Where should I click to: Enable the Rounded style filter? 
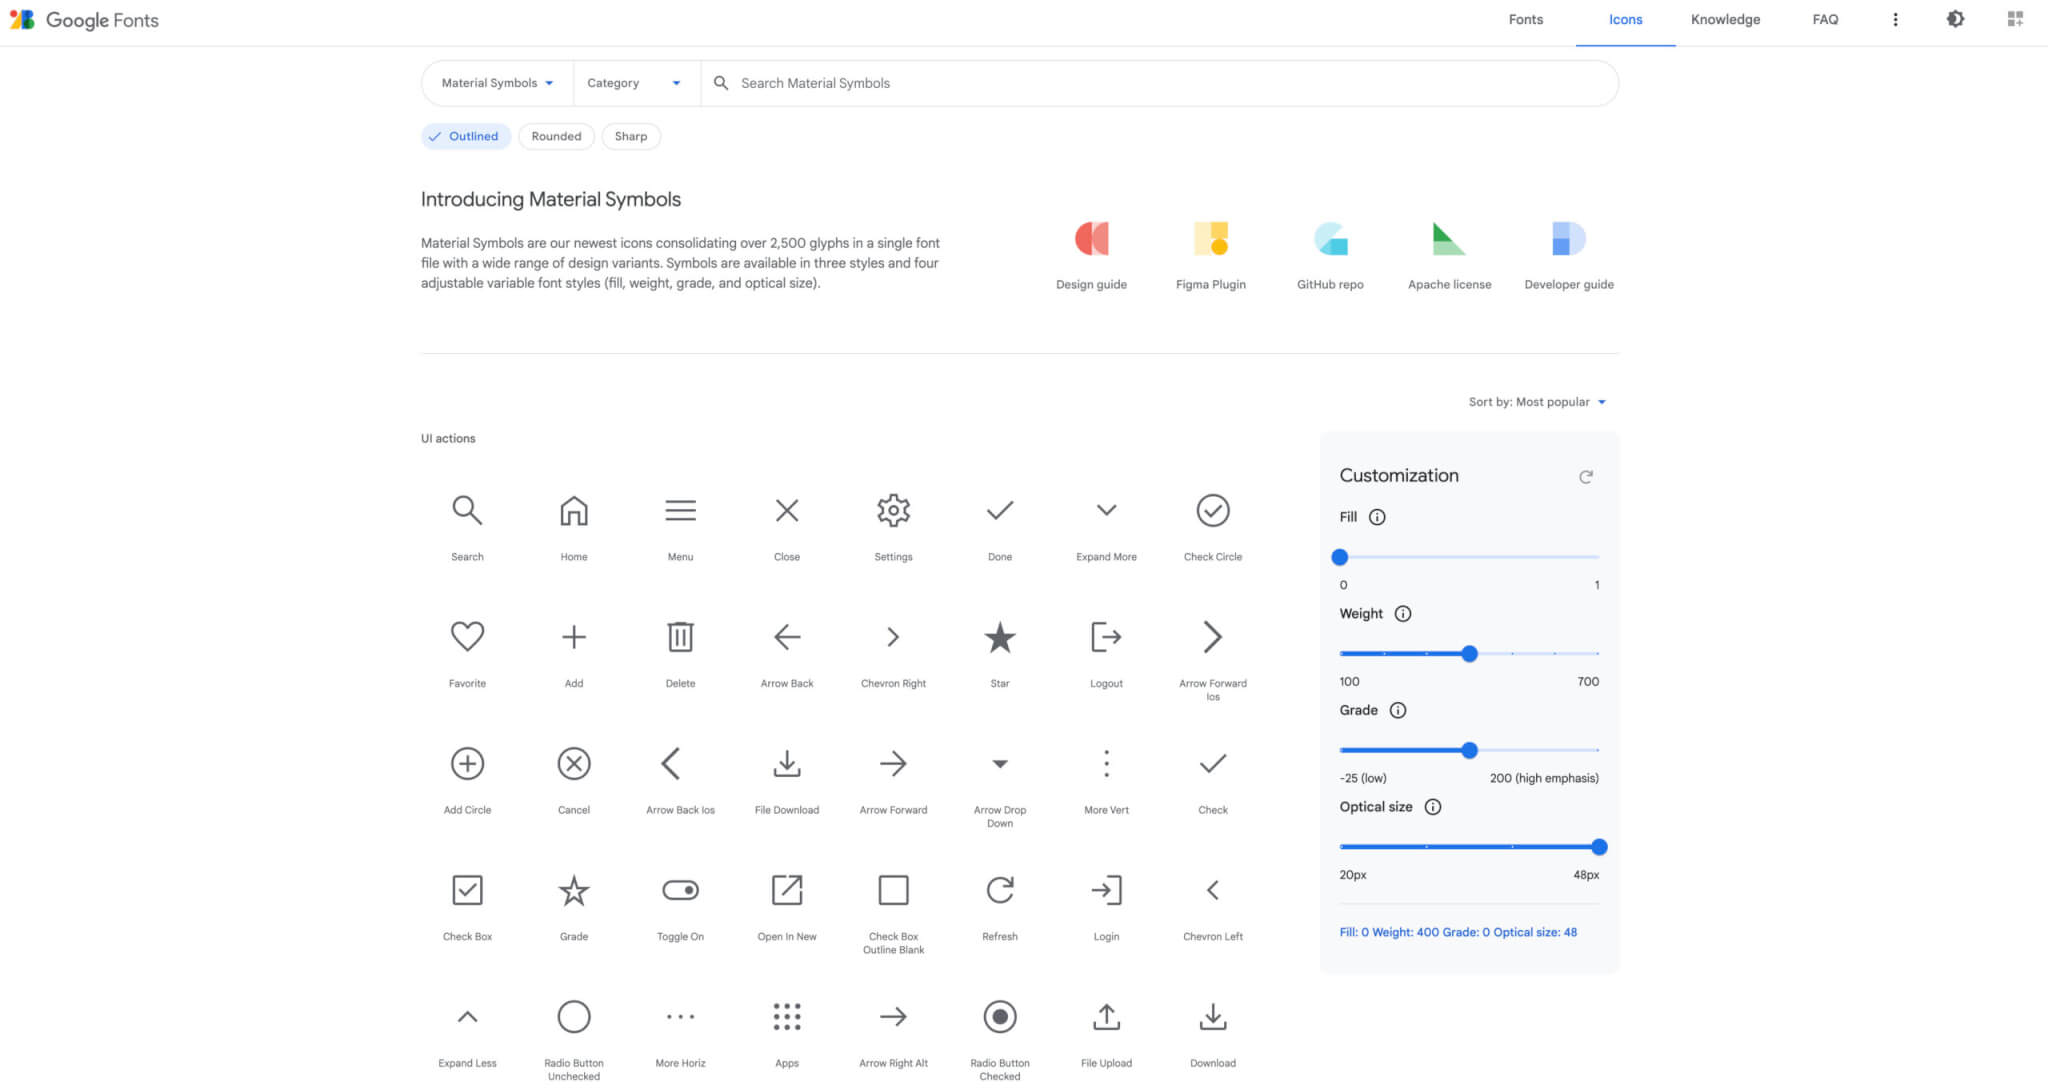pos(556,136)
